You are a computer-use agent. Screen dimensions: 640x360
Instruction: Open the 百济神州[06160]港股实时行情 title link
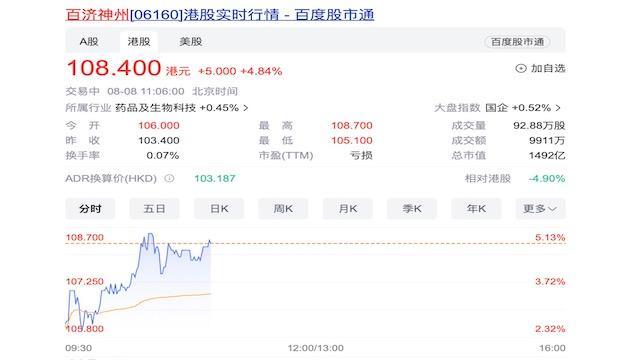220,15
